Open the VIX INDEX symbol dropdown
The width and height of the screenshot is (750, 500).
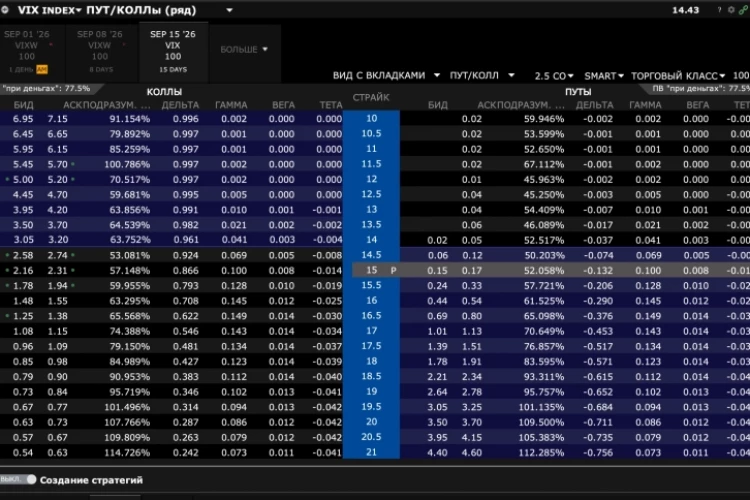[x=49, y=10]
